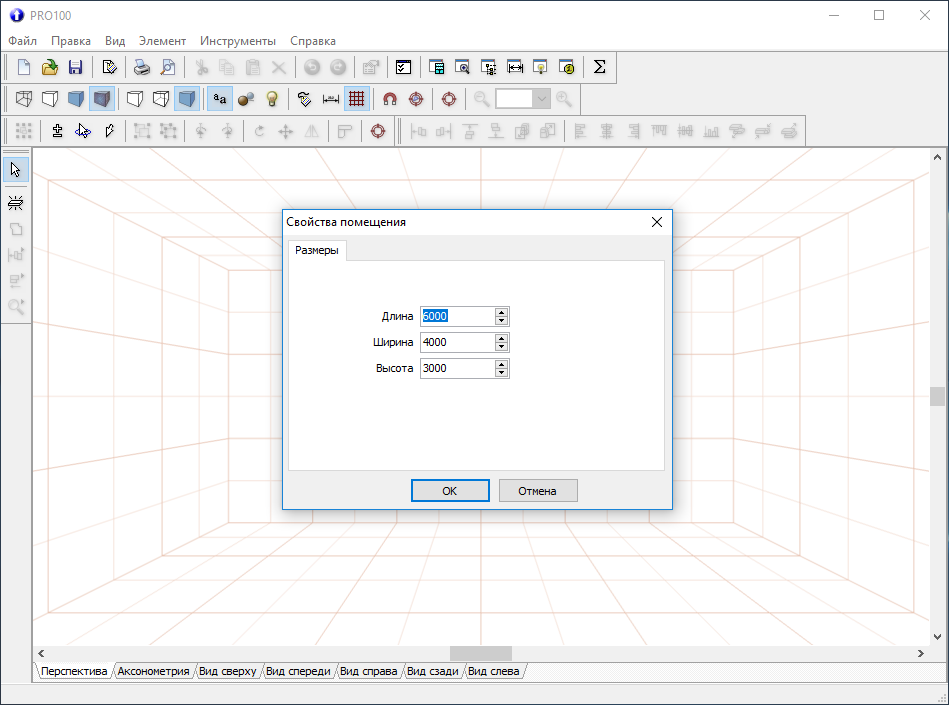Expand the zoom level dropdown

click(x=541, y=99)
